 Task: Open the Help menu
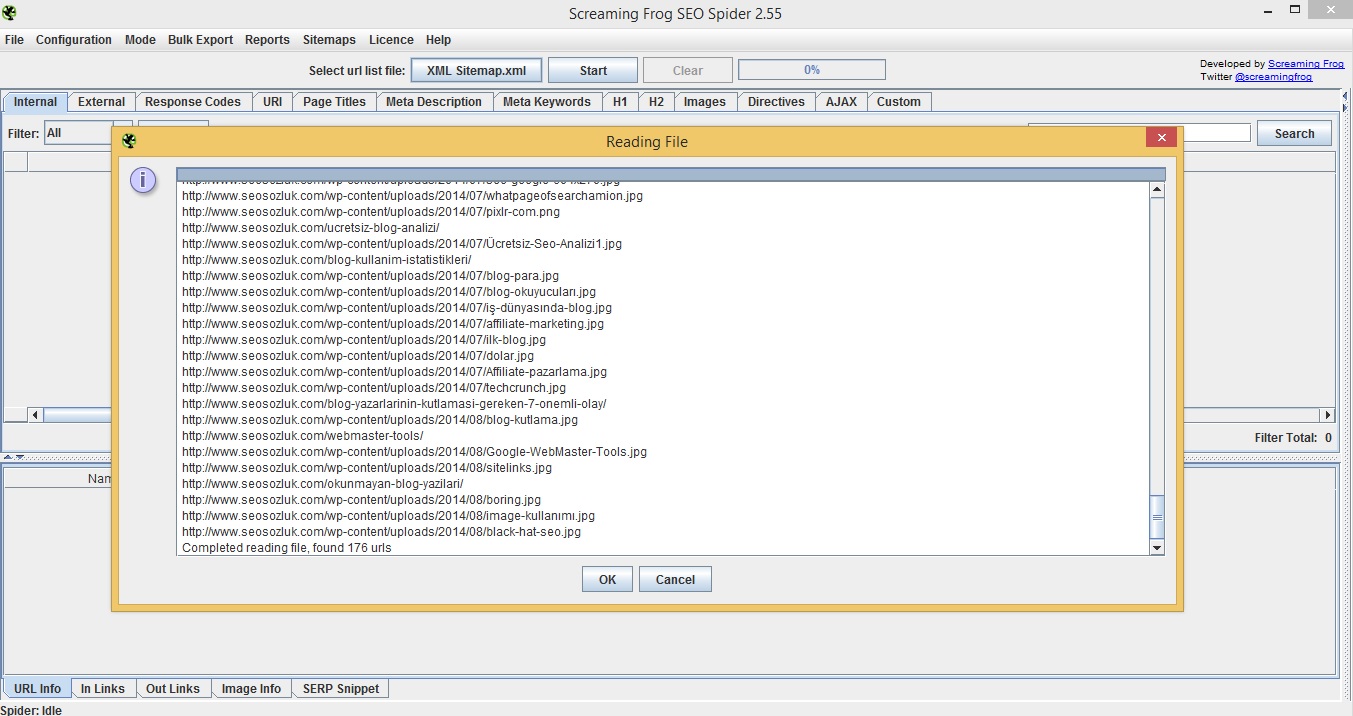[438, 40]
